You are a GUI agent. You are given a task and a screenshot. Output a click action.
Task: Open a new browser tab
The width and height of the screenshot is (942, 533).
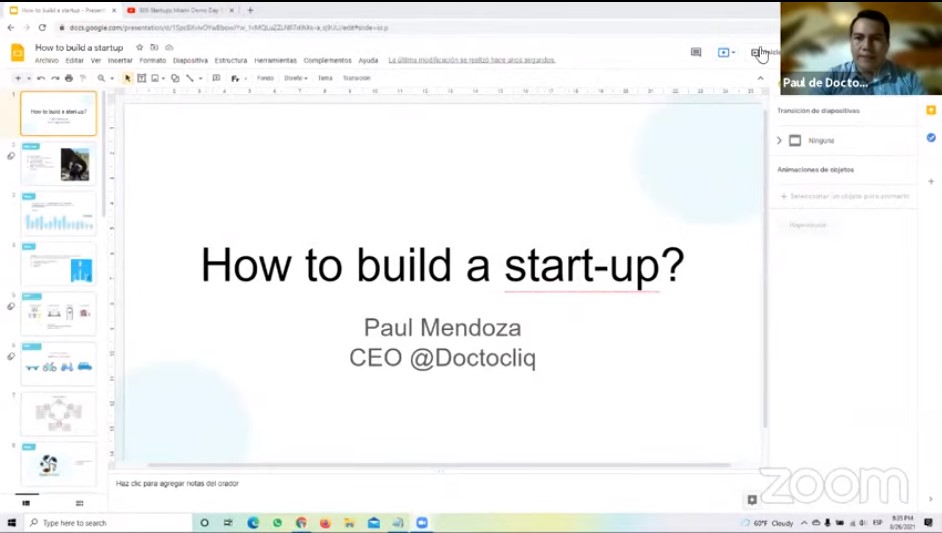251,10
